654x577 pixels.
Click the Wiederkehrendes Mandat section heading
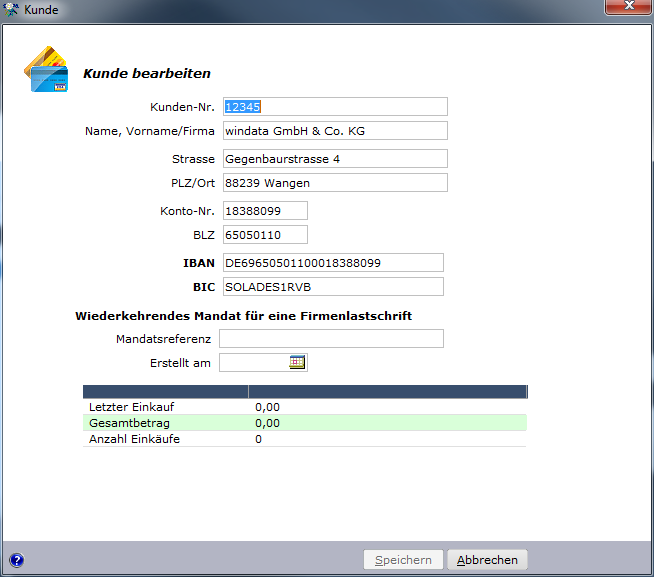point(244,316)
